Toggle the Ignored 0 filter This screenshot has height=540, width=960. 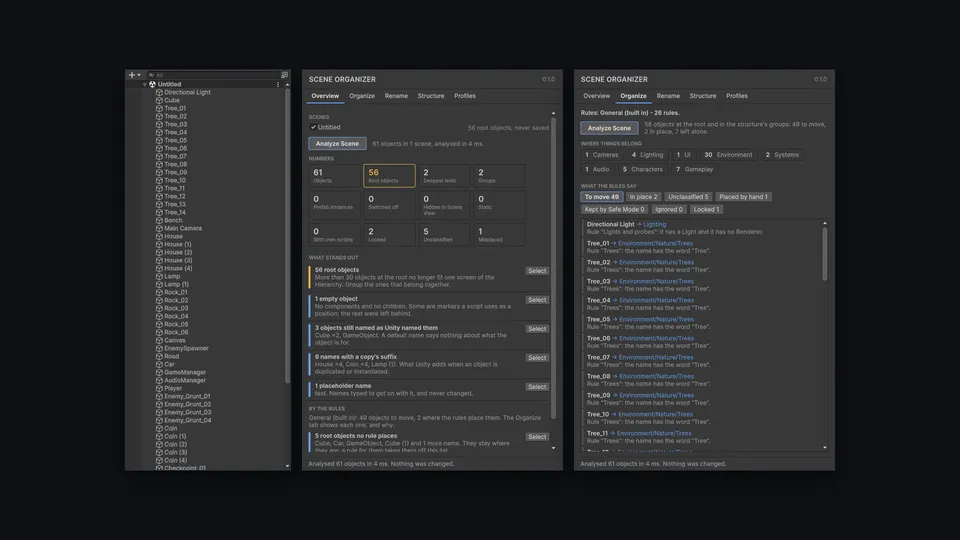[x=669, y=209]
